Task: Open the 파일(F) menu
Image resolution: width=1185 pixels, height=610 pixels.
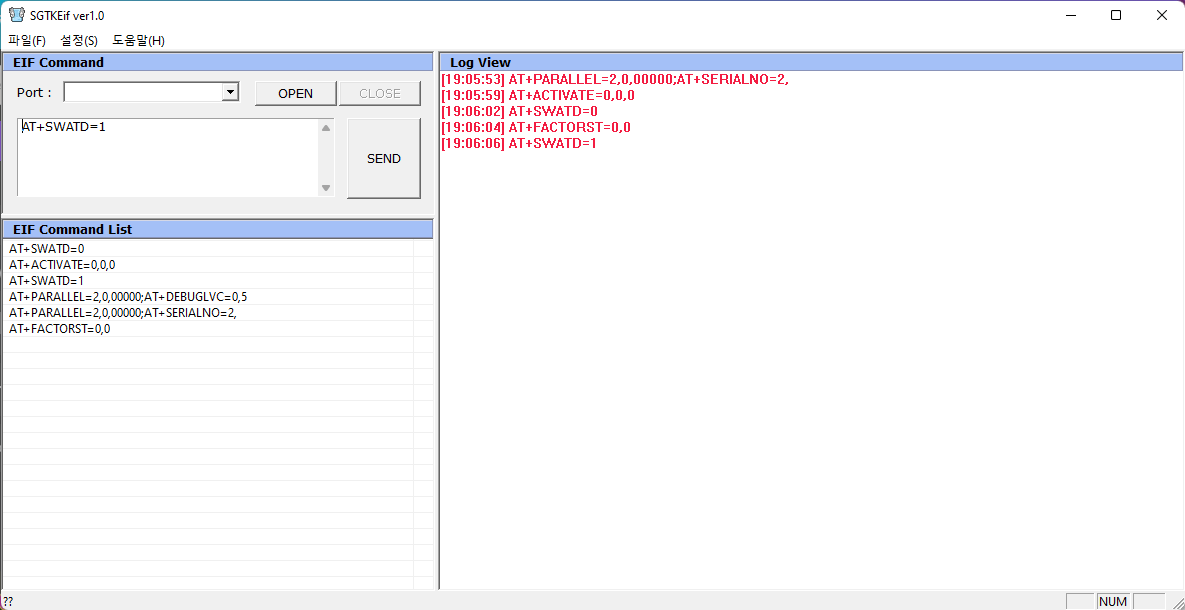Action: 26,40
